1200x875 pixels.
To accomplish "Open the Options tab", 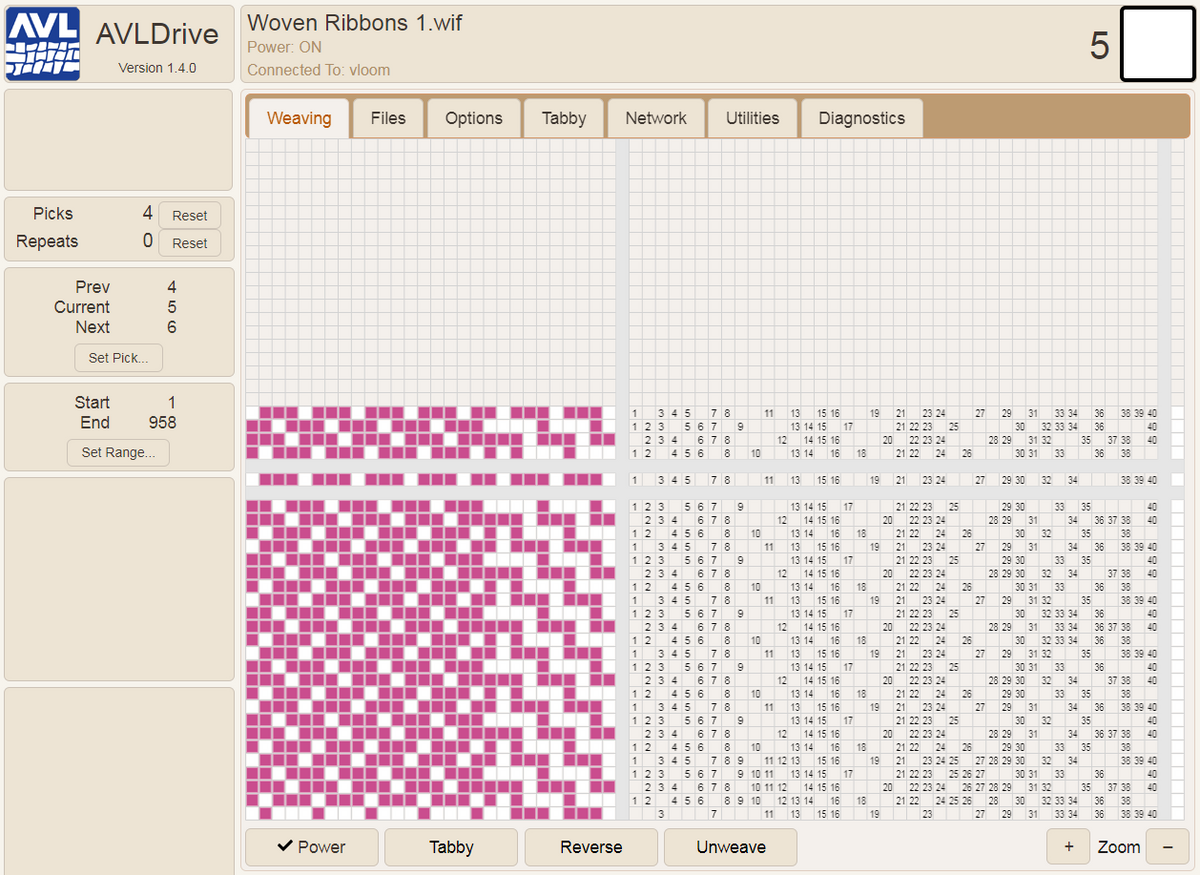I will [x=473, y=118].
